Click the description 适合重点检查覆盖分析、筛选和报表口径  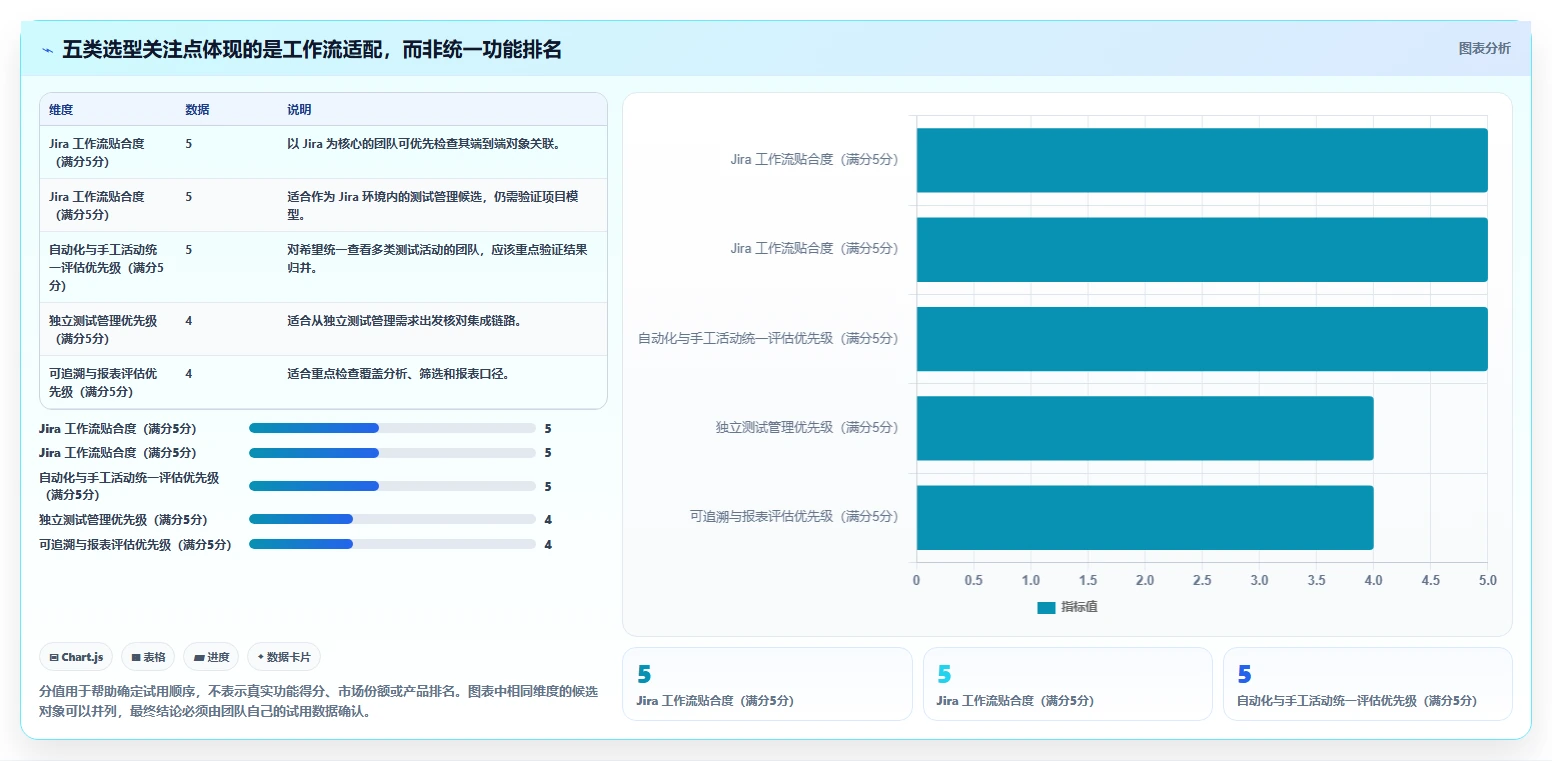click(x=399, y=374)
